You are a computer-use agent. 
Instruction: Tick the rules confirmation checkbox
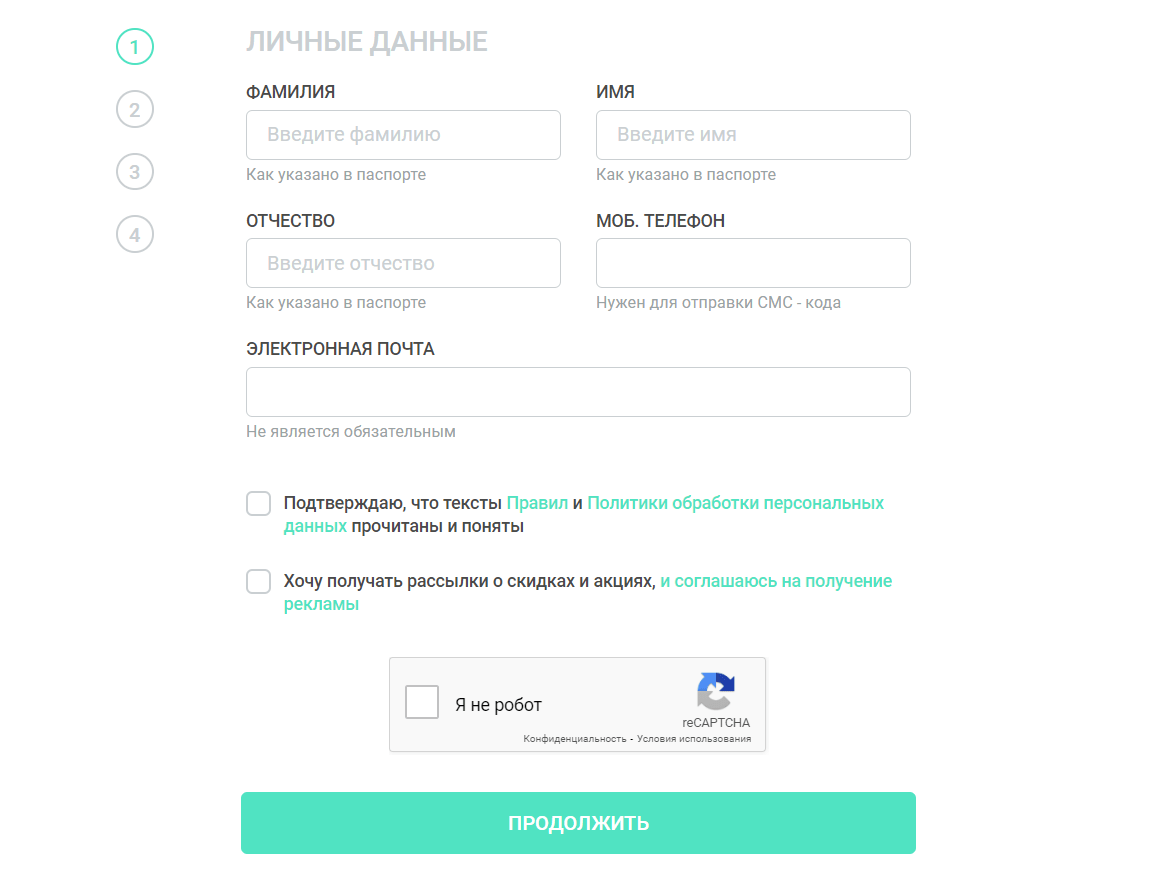259,503
